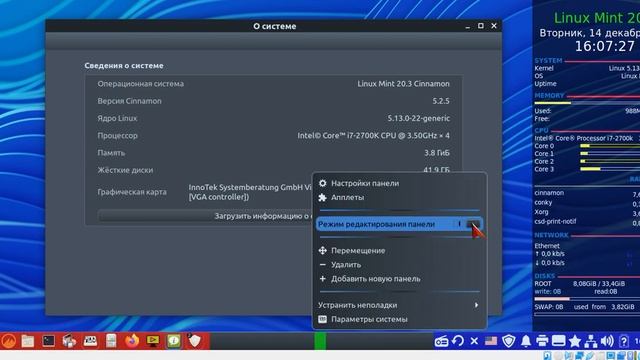Maximize the О системе window
640x360 pixels.
click(481, 26)
